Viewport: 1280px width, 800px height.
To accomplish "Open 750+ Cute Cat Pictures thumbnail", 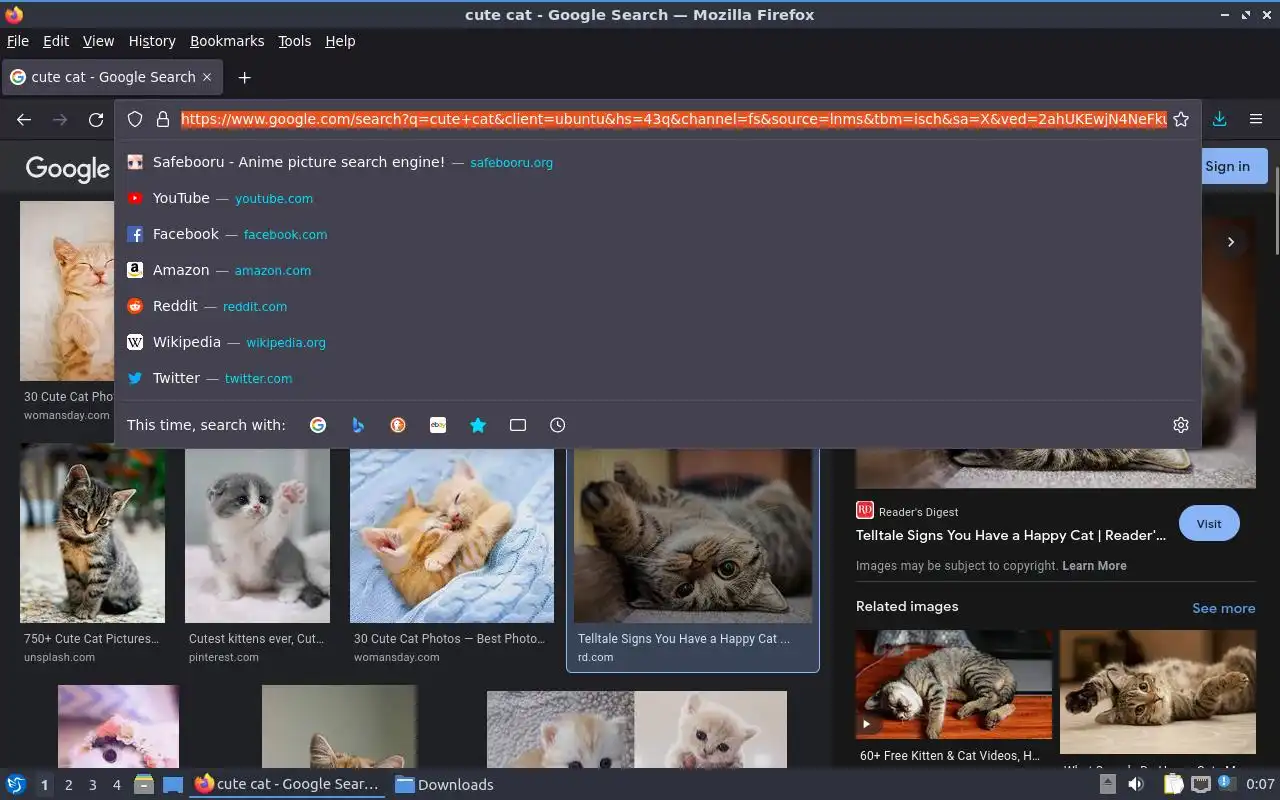I will 92,536.
